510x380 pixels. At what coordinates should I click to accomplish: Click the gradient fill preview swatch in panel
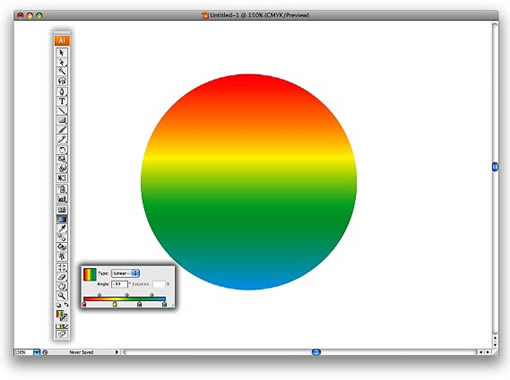click(x=89, y=274)
